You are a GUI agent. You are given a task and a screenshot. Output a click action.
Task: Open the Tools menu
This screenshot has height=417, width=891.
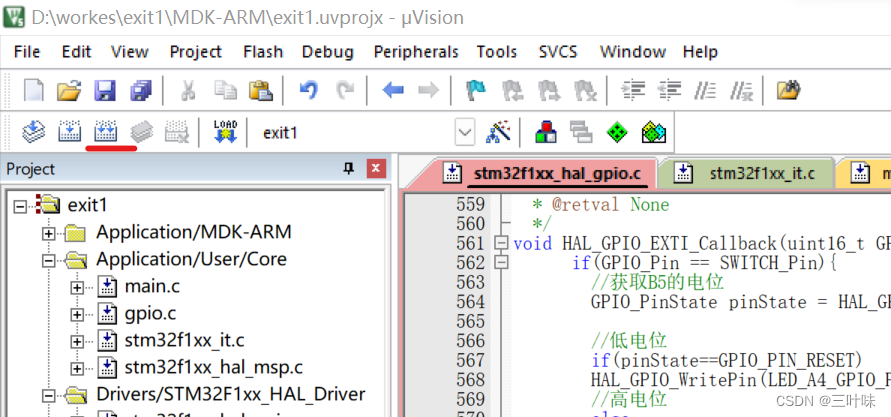coord(497,52)
